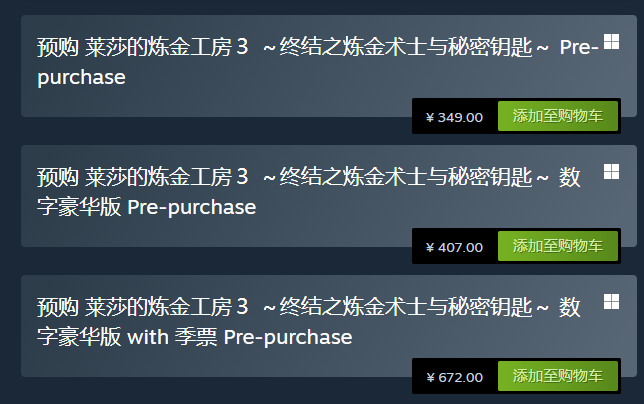Click the Windows platform icon on the ¥349.00 package
This screenshot has height=404, width=644.
pyautogui.click(x=611, y=41)
